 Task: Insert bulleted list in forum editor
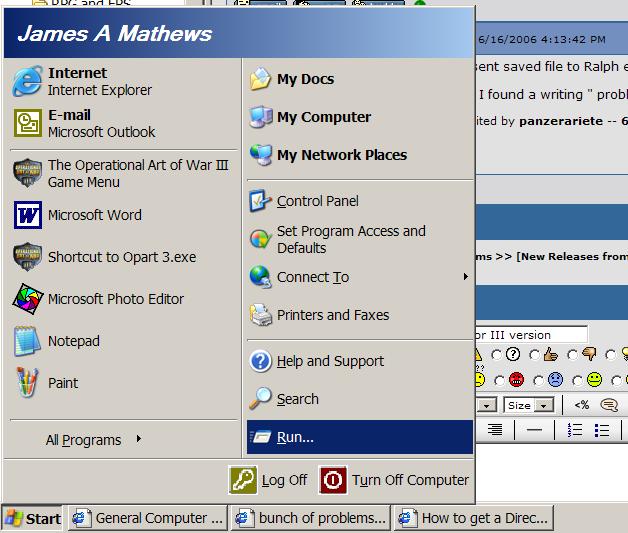tap(602, 430)
